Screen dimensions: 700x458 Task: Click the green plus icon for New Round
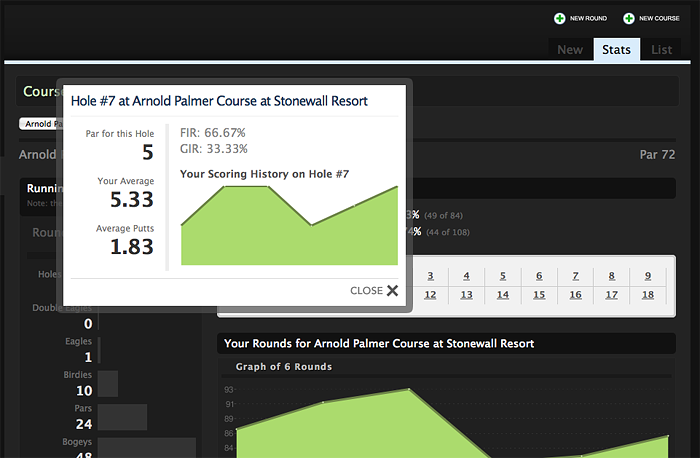(x=559, y=18)
